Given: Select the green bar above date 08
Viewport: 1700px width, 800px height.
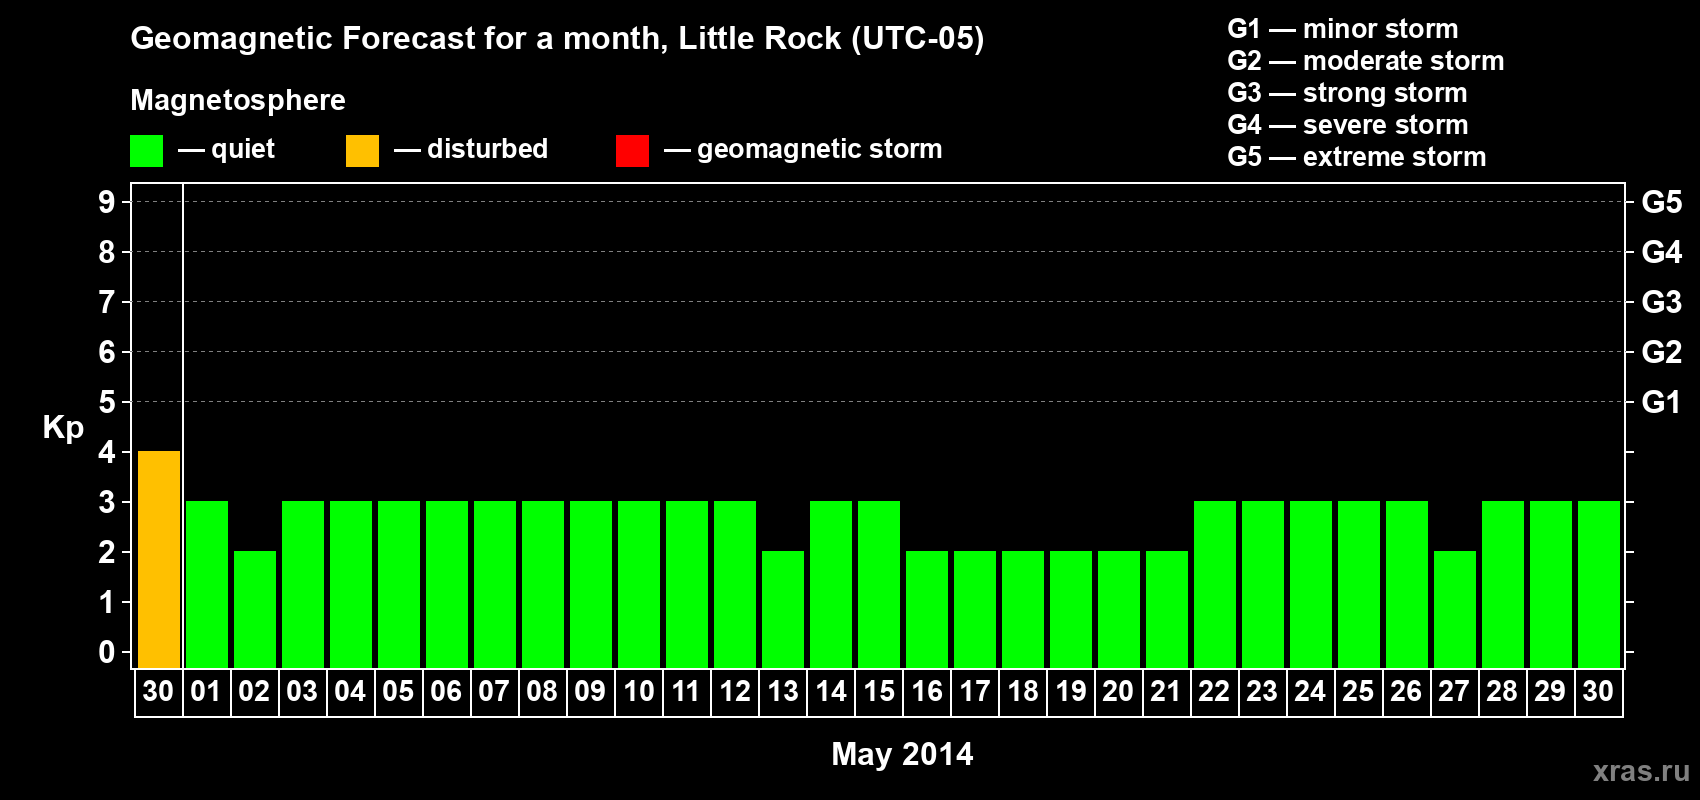Looking at the screenshot, I should click(543, 584).
